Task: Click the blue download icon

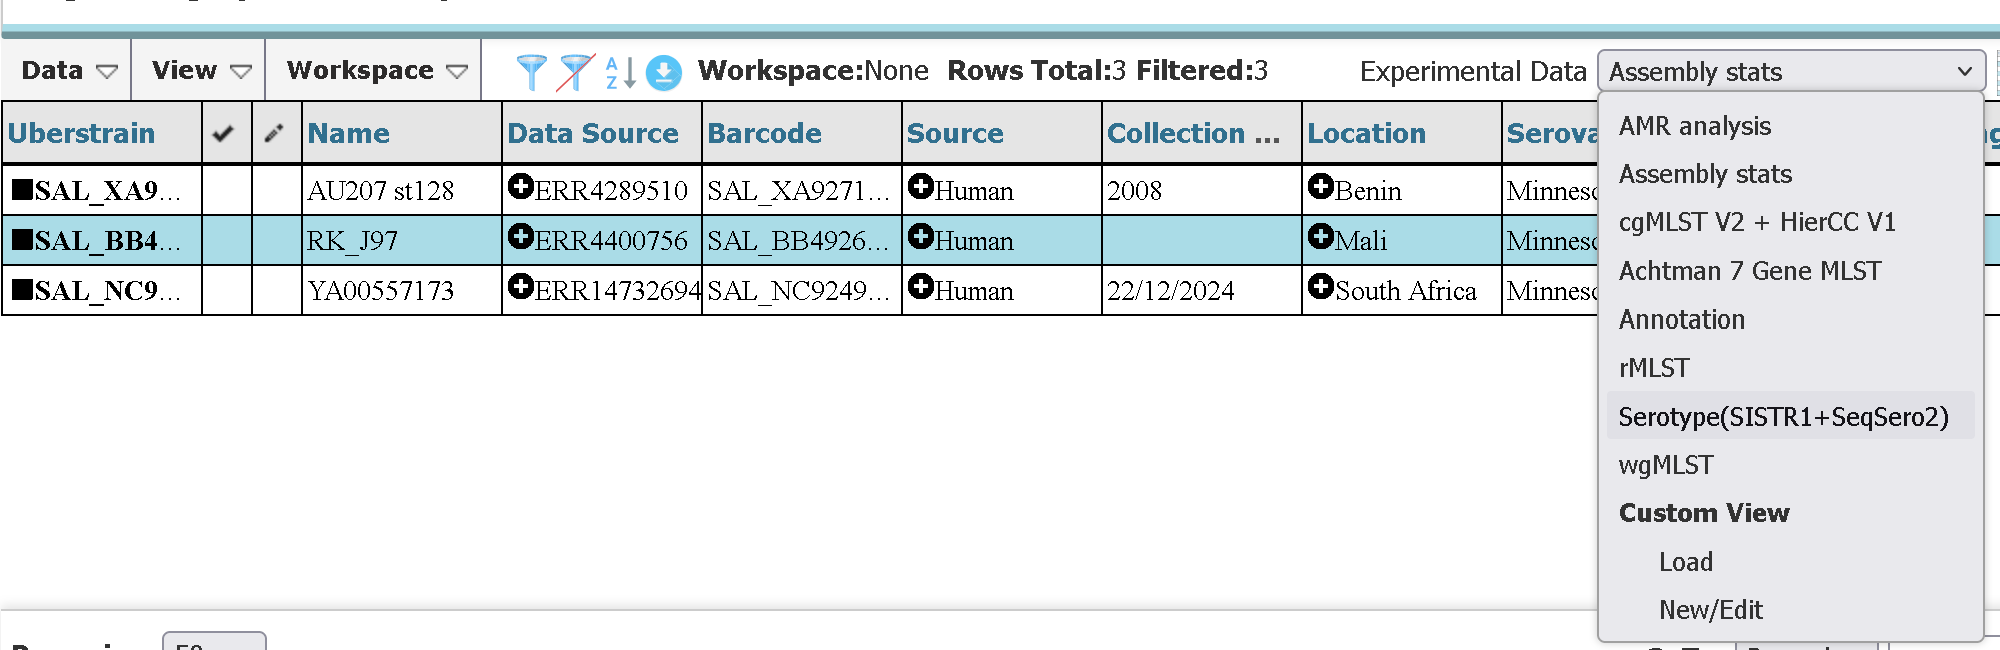Action: click(x=664, y=72)
